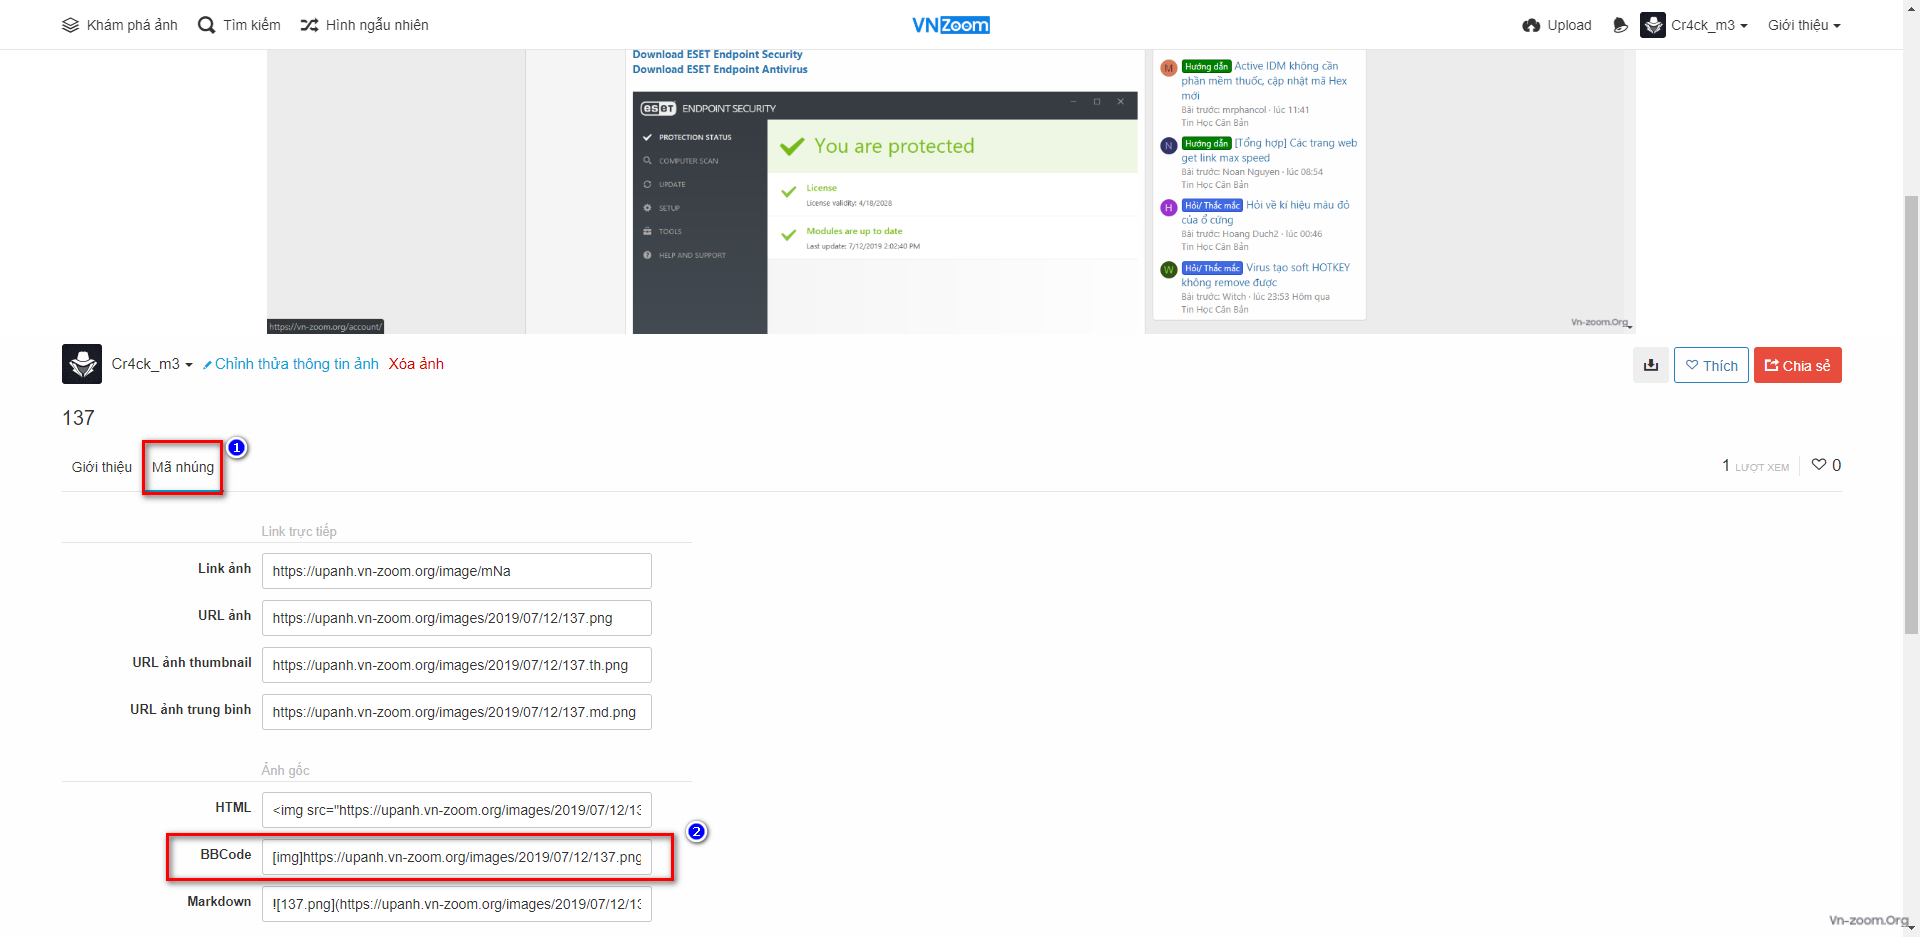Click the download image icon button

point(1650,365)
